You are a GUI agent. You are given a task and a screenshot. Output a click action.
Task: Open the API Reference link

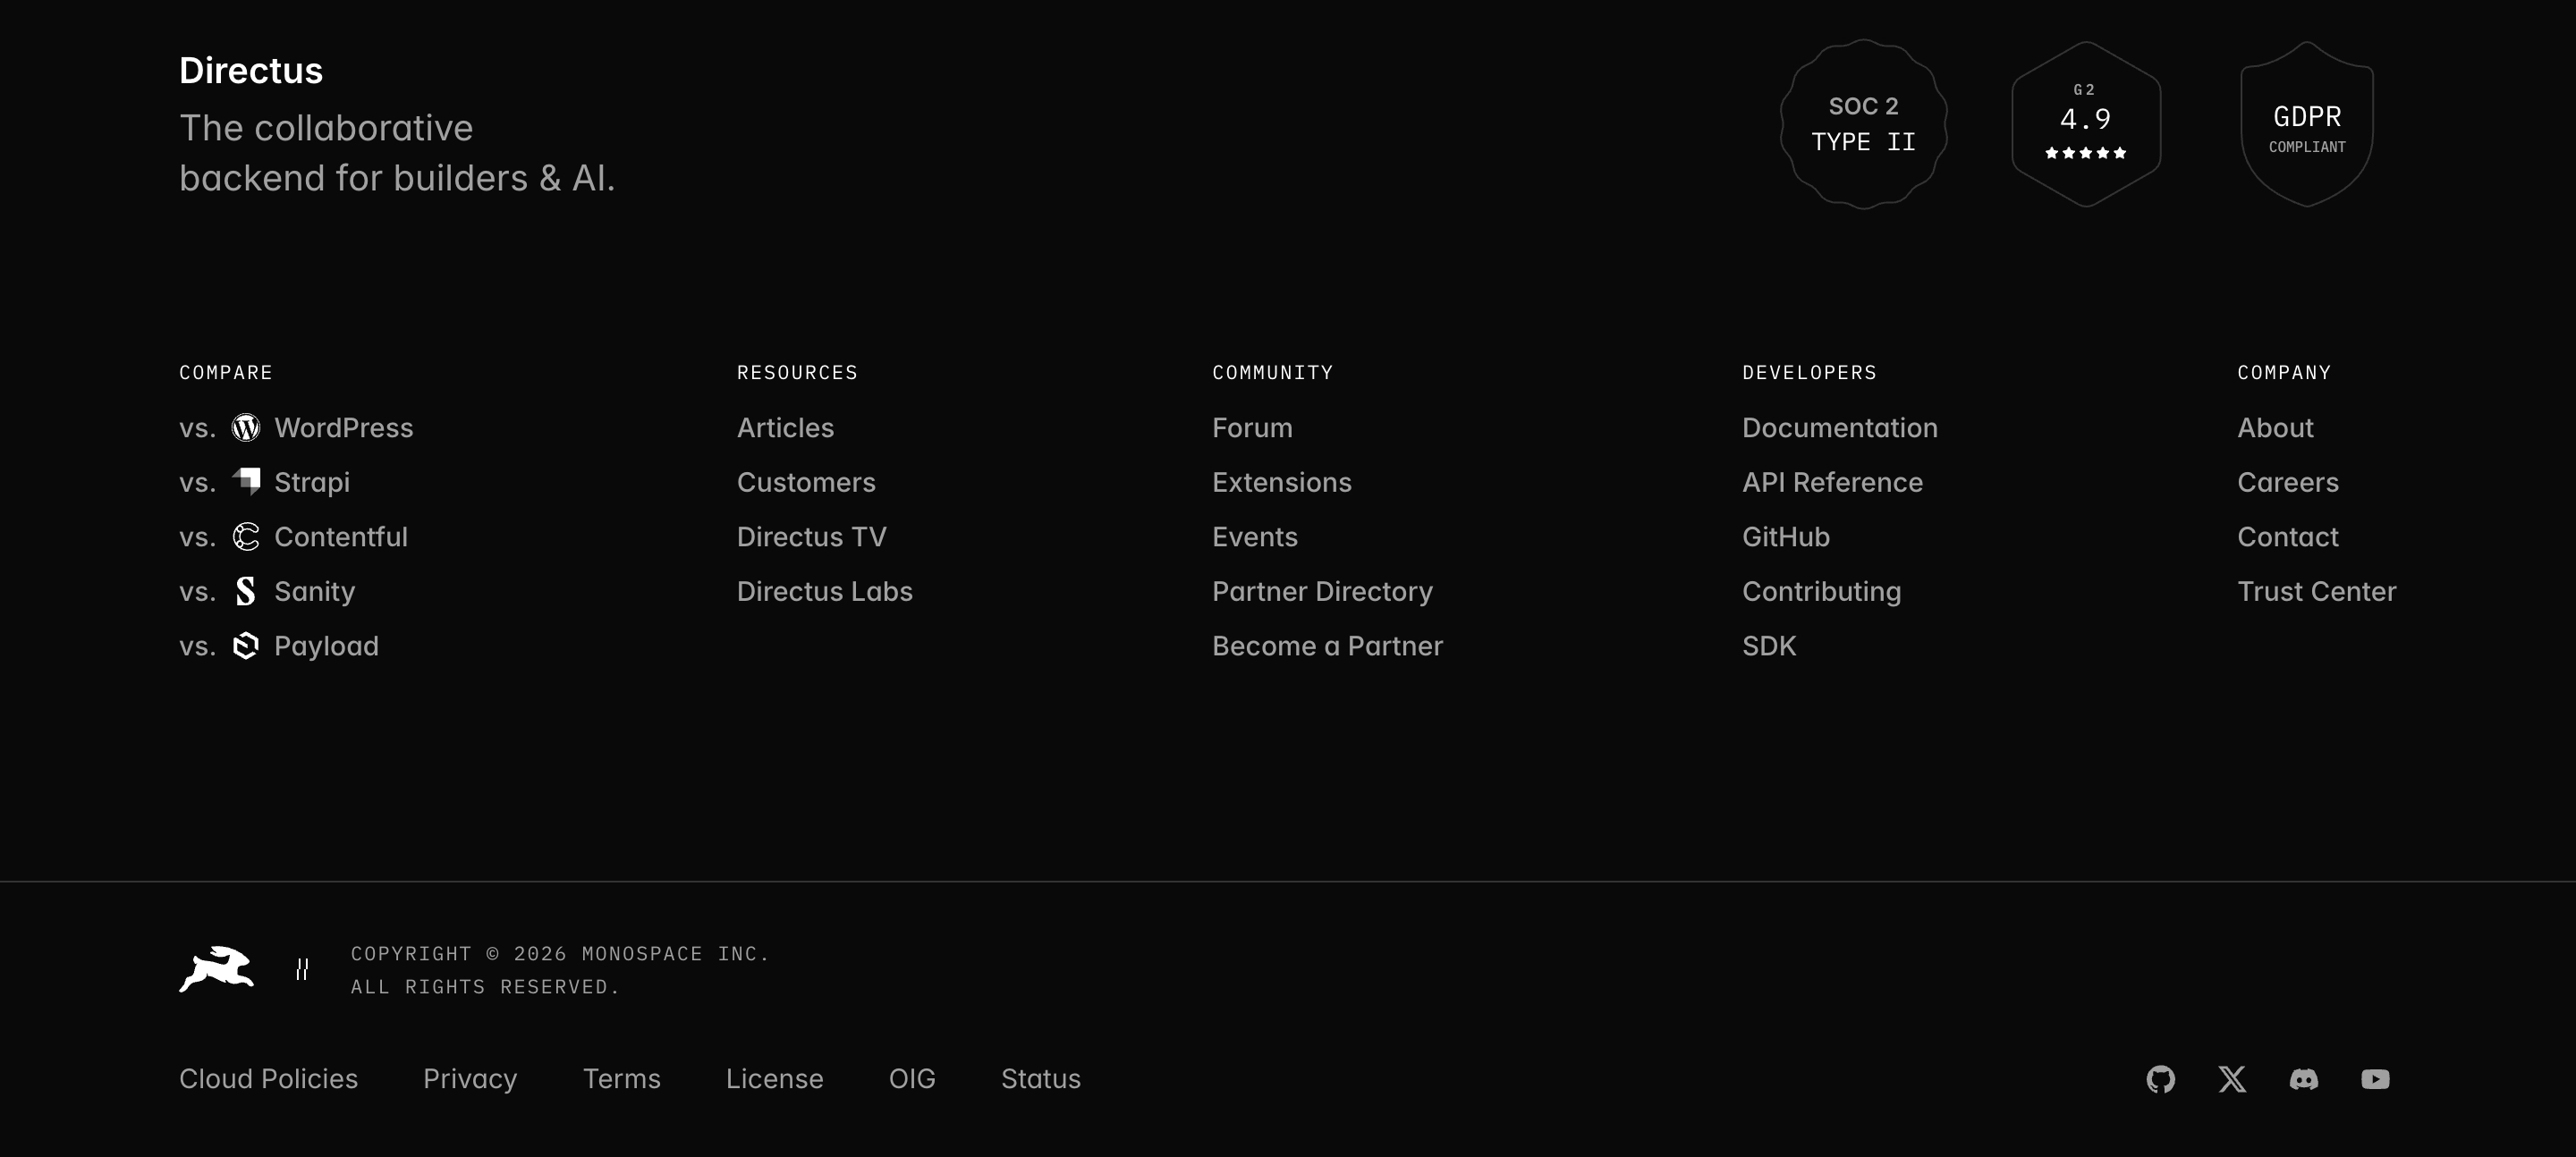coord(1832,482)
